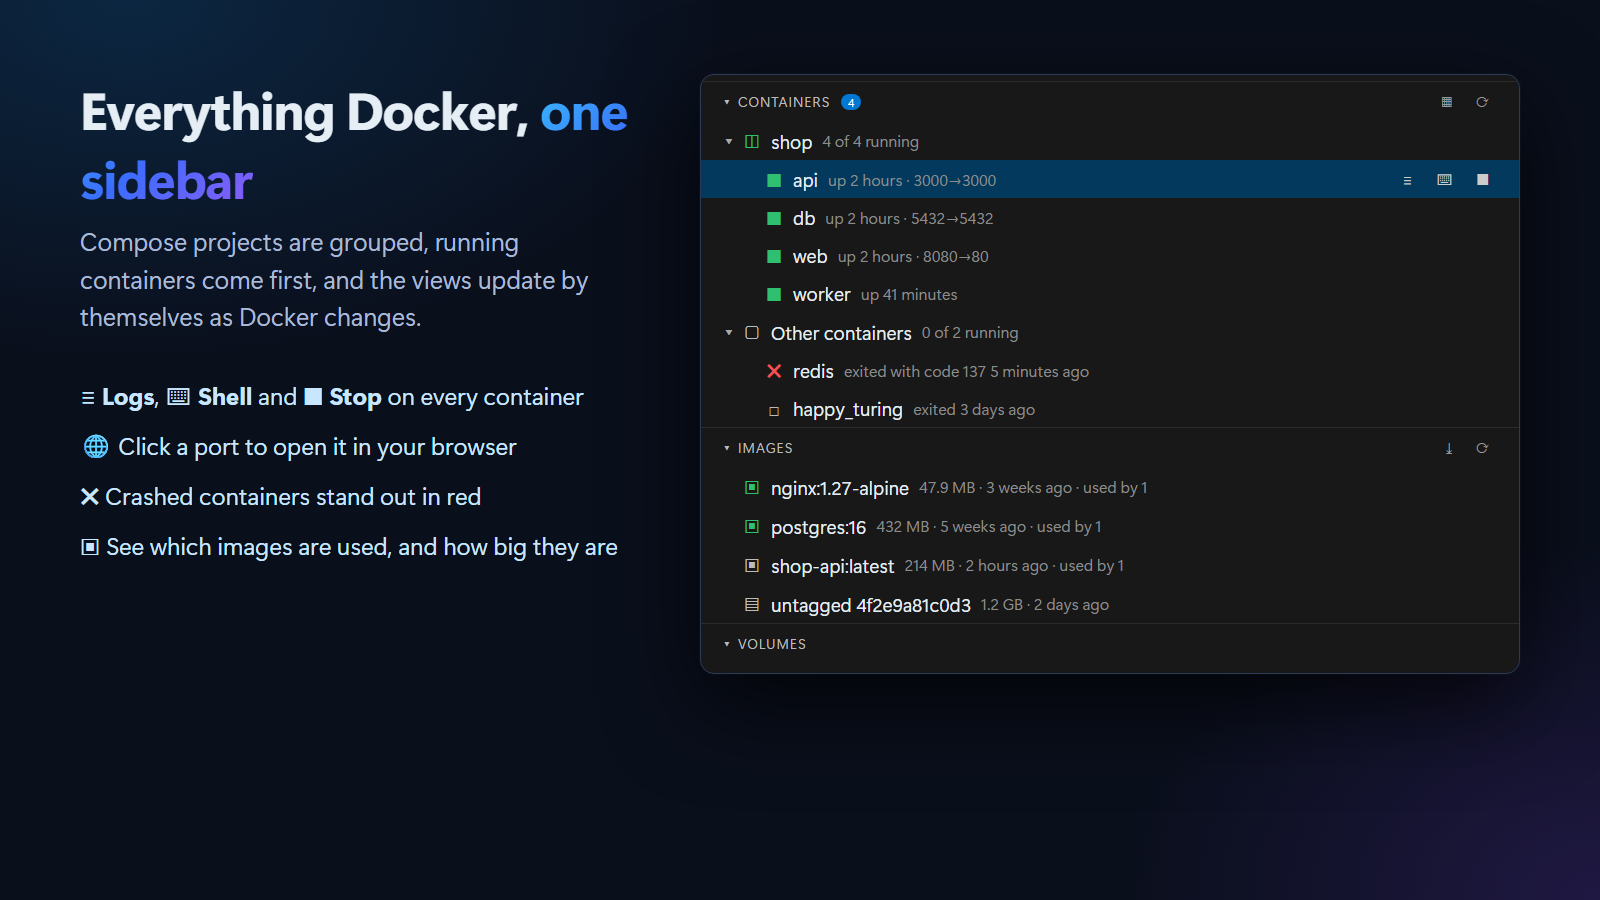This screenshot has width=1600, height=900.
Task: Click the shop compose project icon
Action: click(x=752, y=141)
